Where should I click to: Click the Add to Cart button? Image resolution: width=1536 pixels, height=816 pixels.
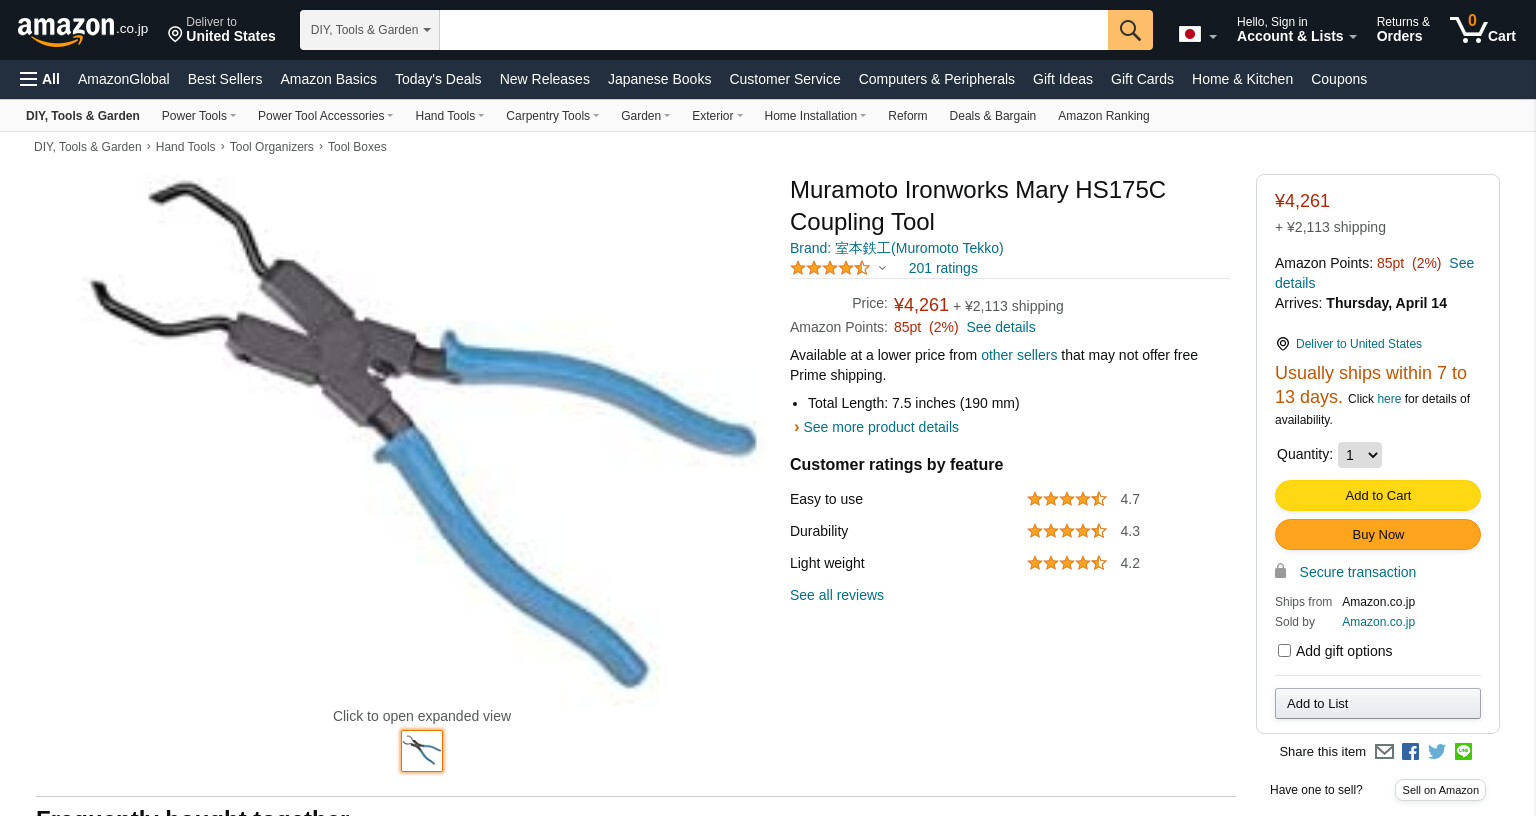click(x=1378, y=496)
